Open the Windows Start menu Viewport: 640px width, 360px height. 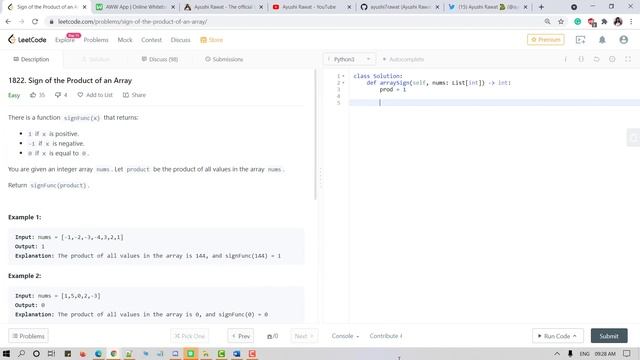tap(6, 353)
